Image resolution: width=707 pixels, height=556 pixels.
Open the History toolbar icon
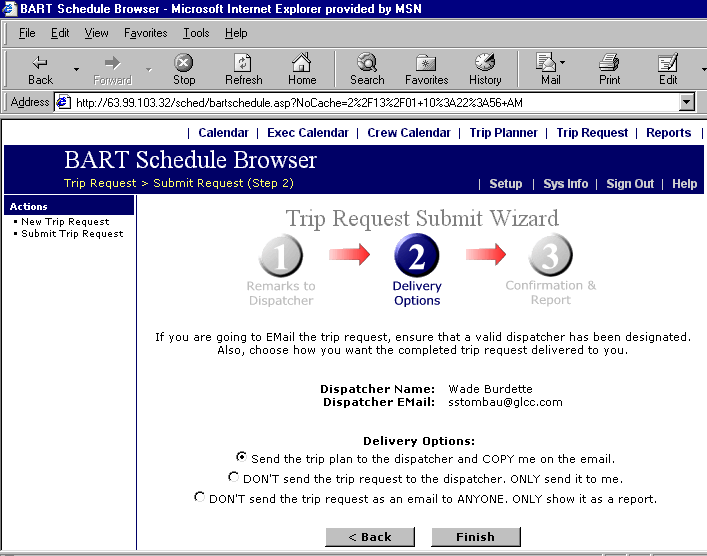485,62
